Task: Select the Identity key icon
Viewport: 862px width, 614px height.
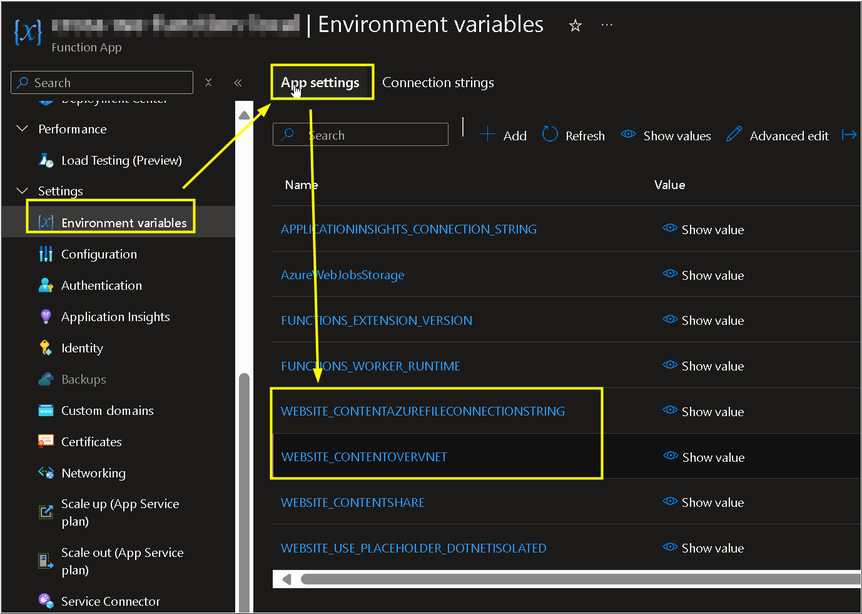Action: click(45, 348)
